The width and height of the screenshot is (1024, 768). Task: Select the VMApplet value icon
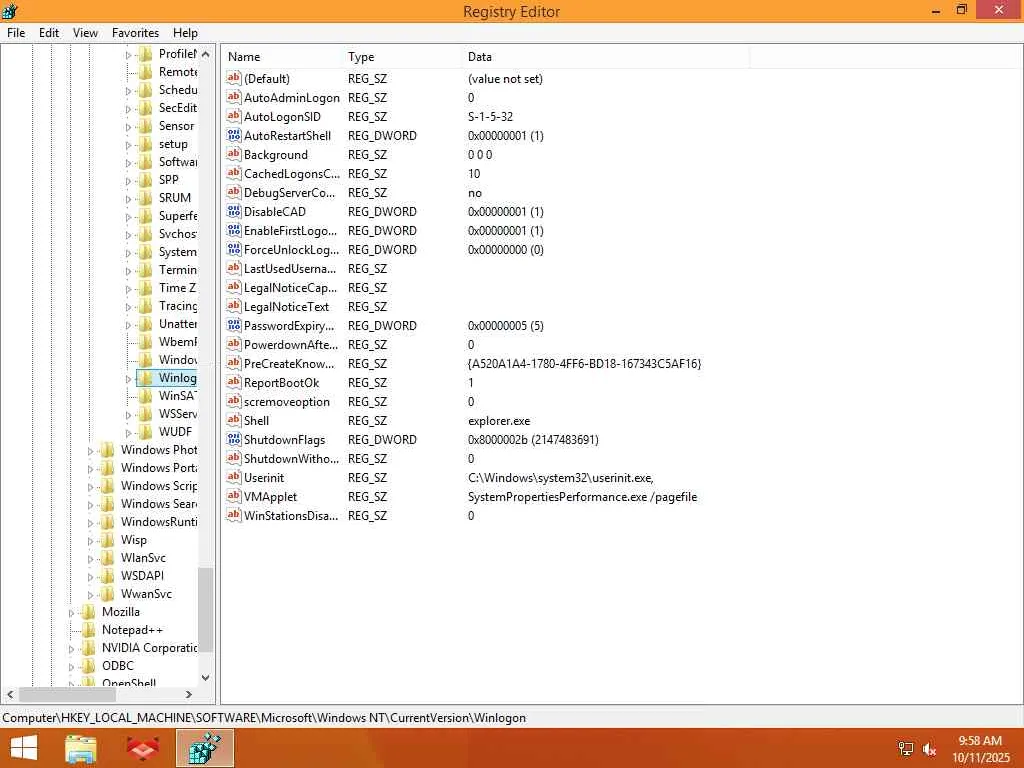tap(233, 496)
